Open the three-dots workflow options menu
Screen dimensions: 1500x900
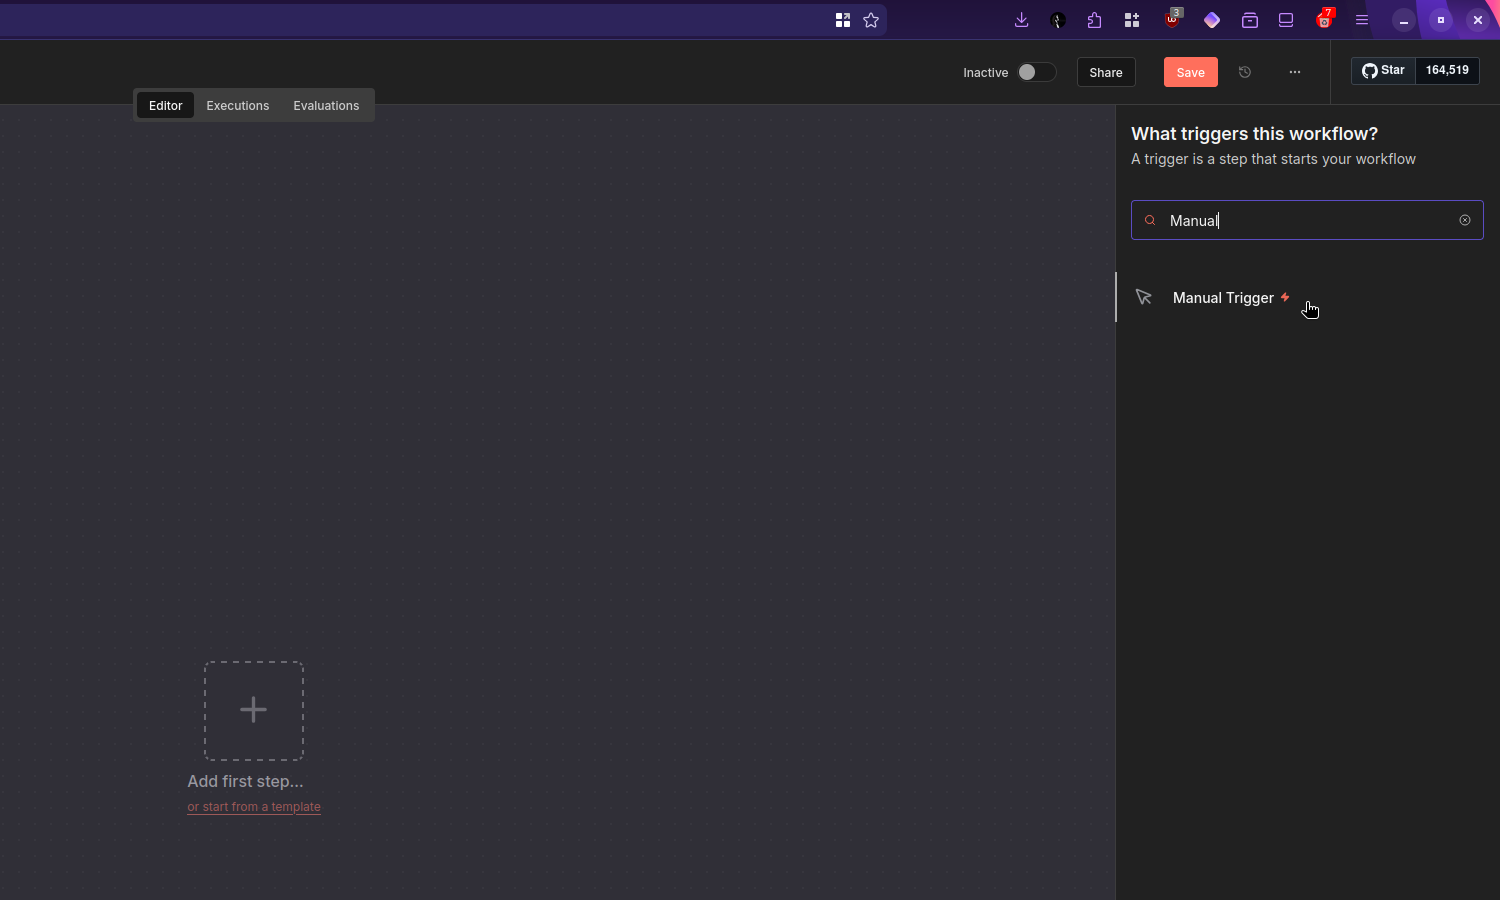pos(1295,72)
